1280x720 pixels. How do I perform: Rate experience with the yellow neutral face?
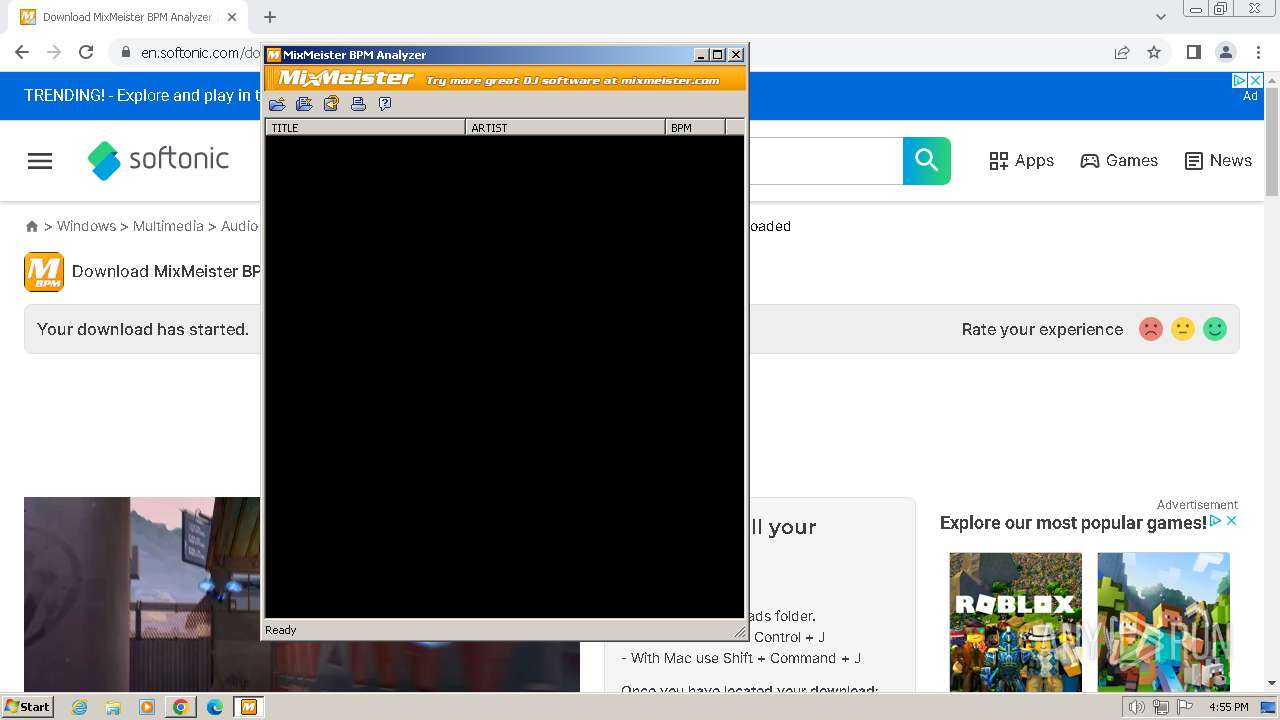coord(1183,329)
